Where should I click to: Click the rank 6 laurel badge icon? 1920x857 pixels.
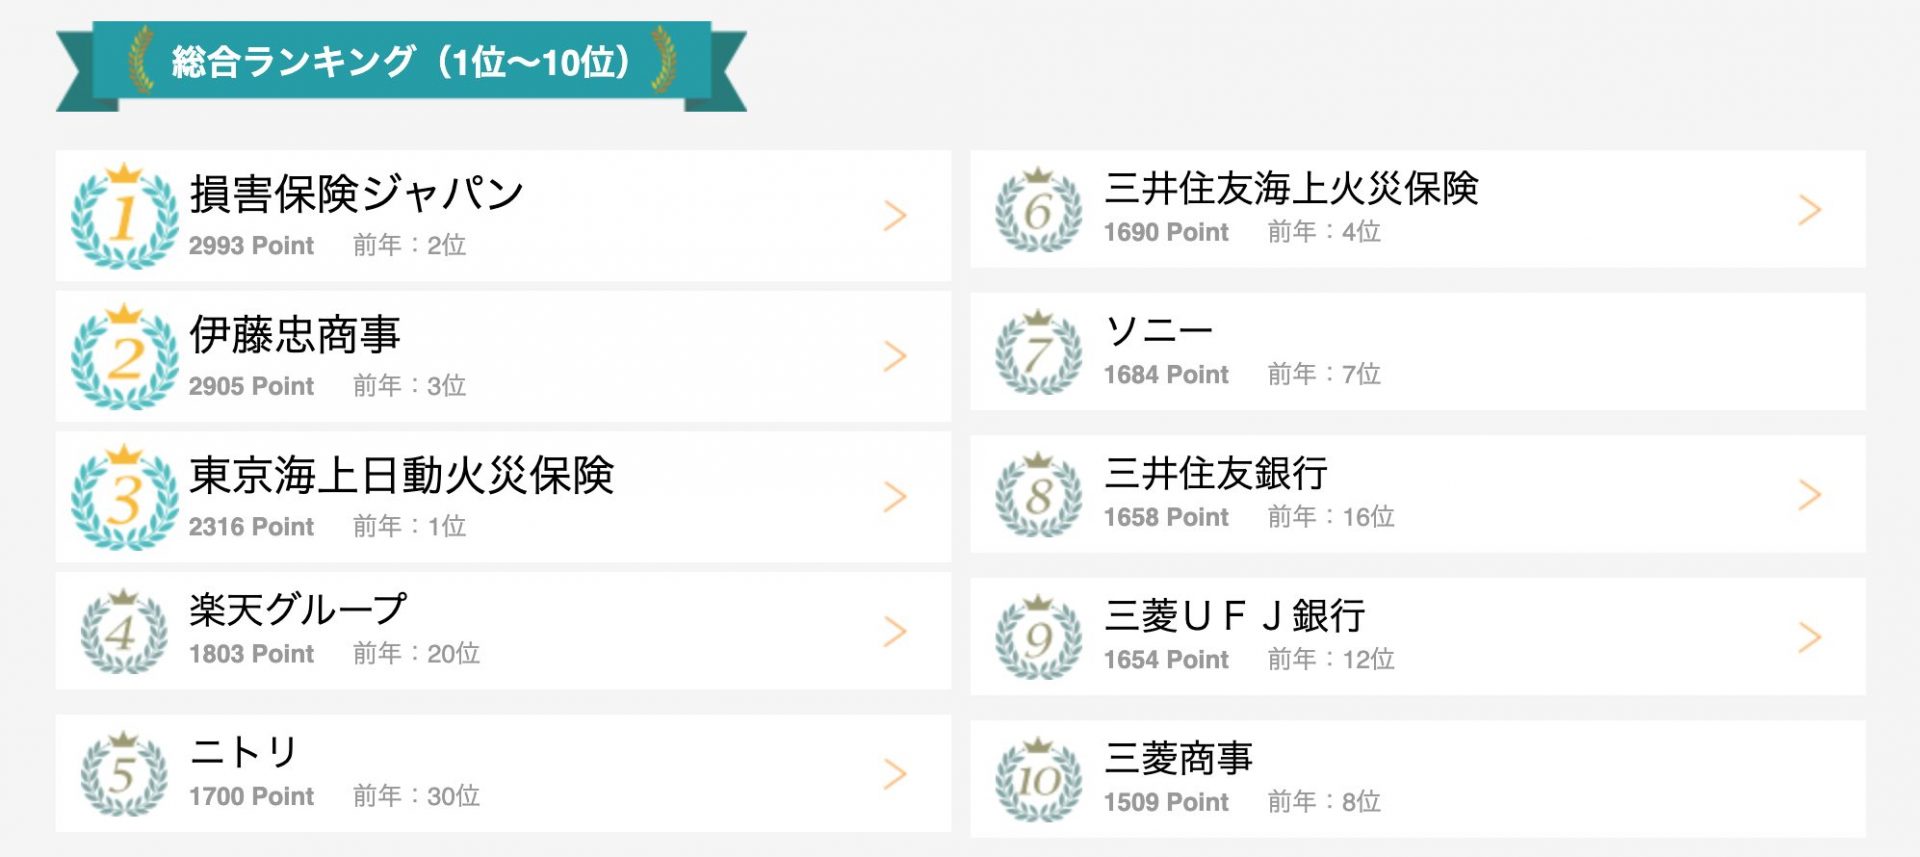[1039, 209]
